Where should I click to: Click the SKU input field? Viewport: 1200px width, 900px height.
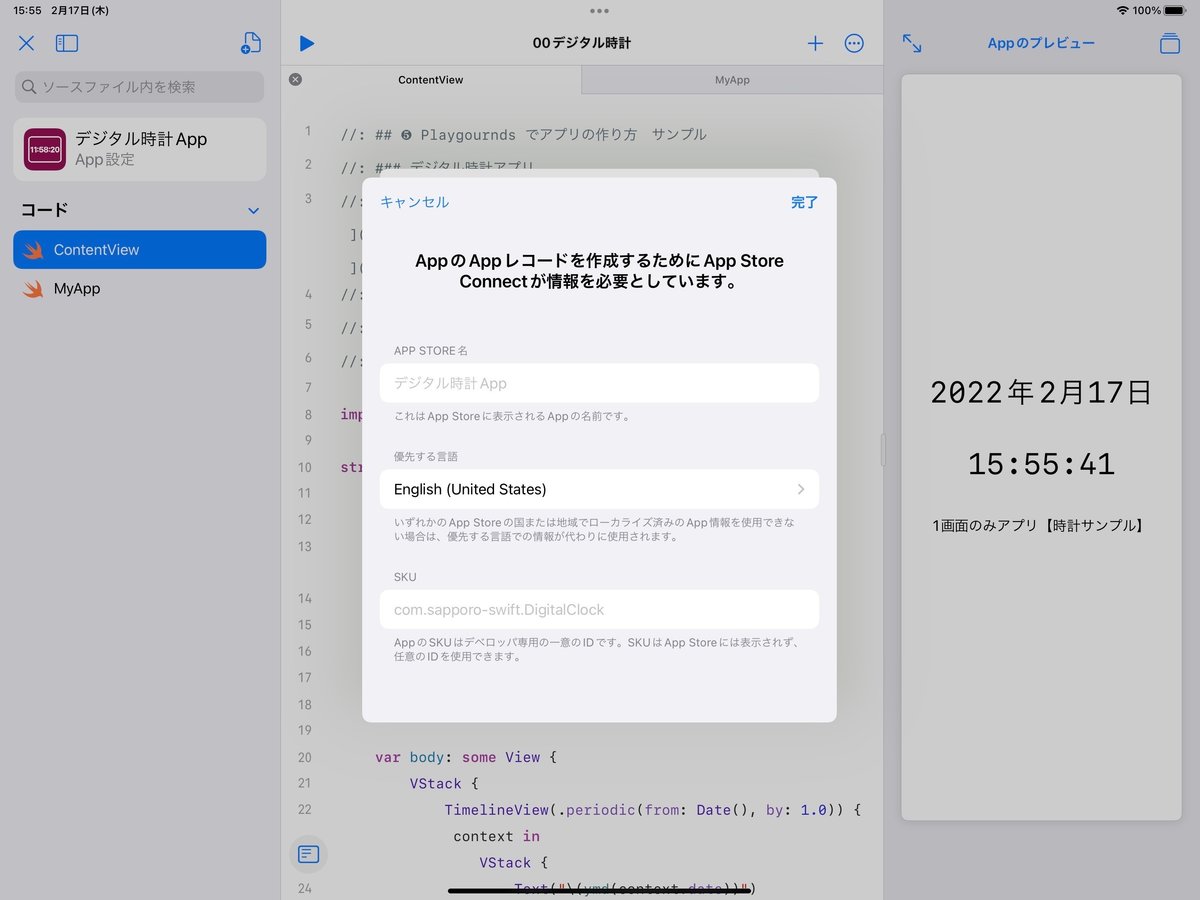(x=599, y=609)
